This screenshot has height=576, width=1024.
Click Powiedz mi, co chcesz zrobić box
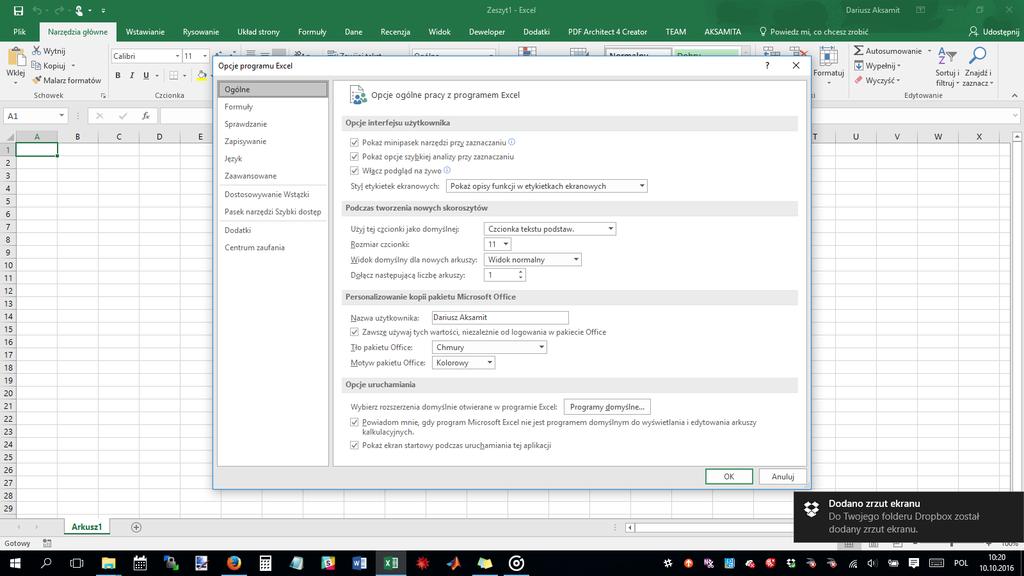(x=814, y=31)
